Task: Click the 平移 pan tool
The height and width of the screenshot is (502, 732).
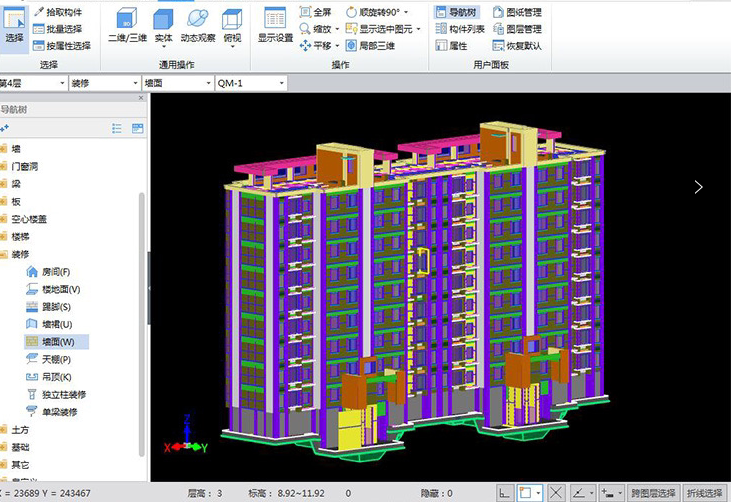Action: [x=316, y=46]
